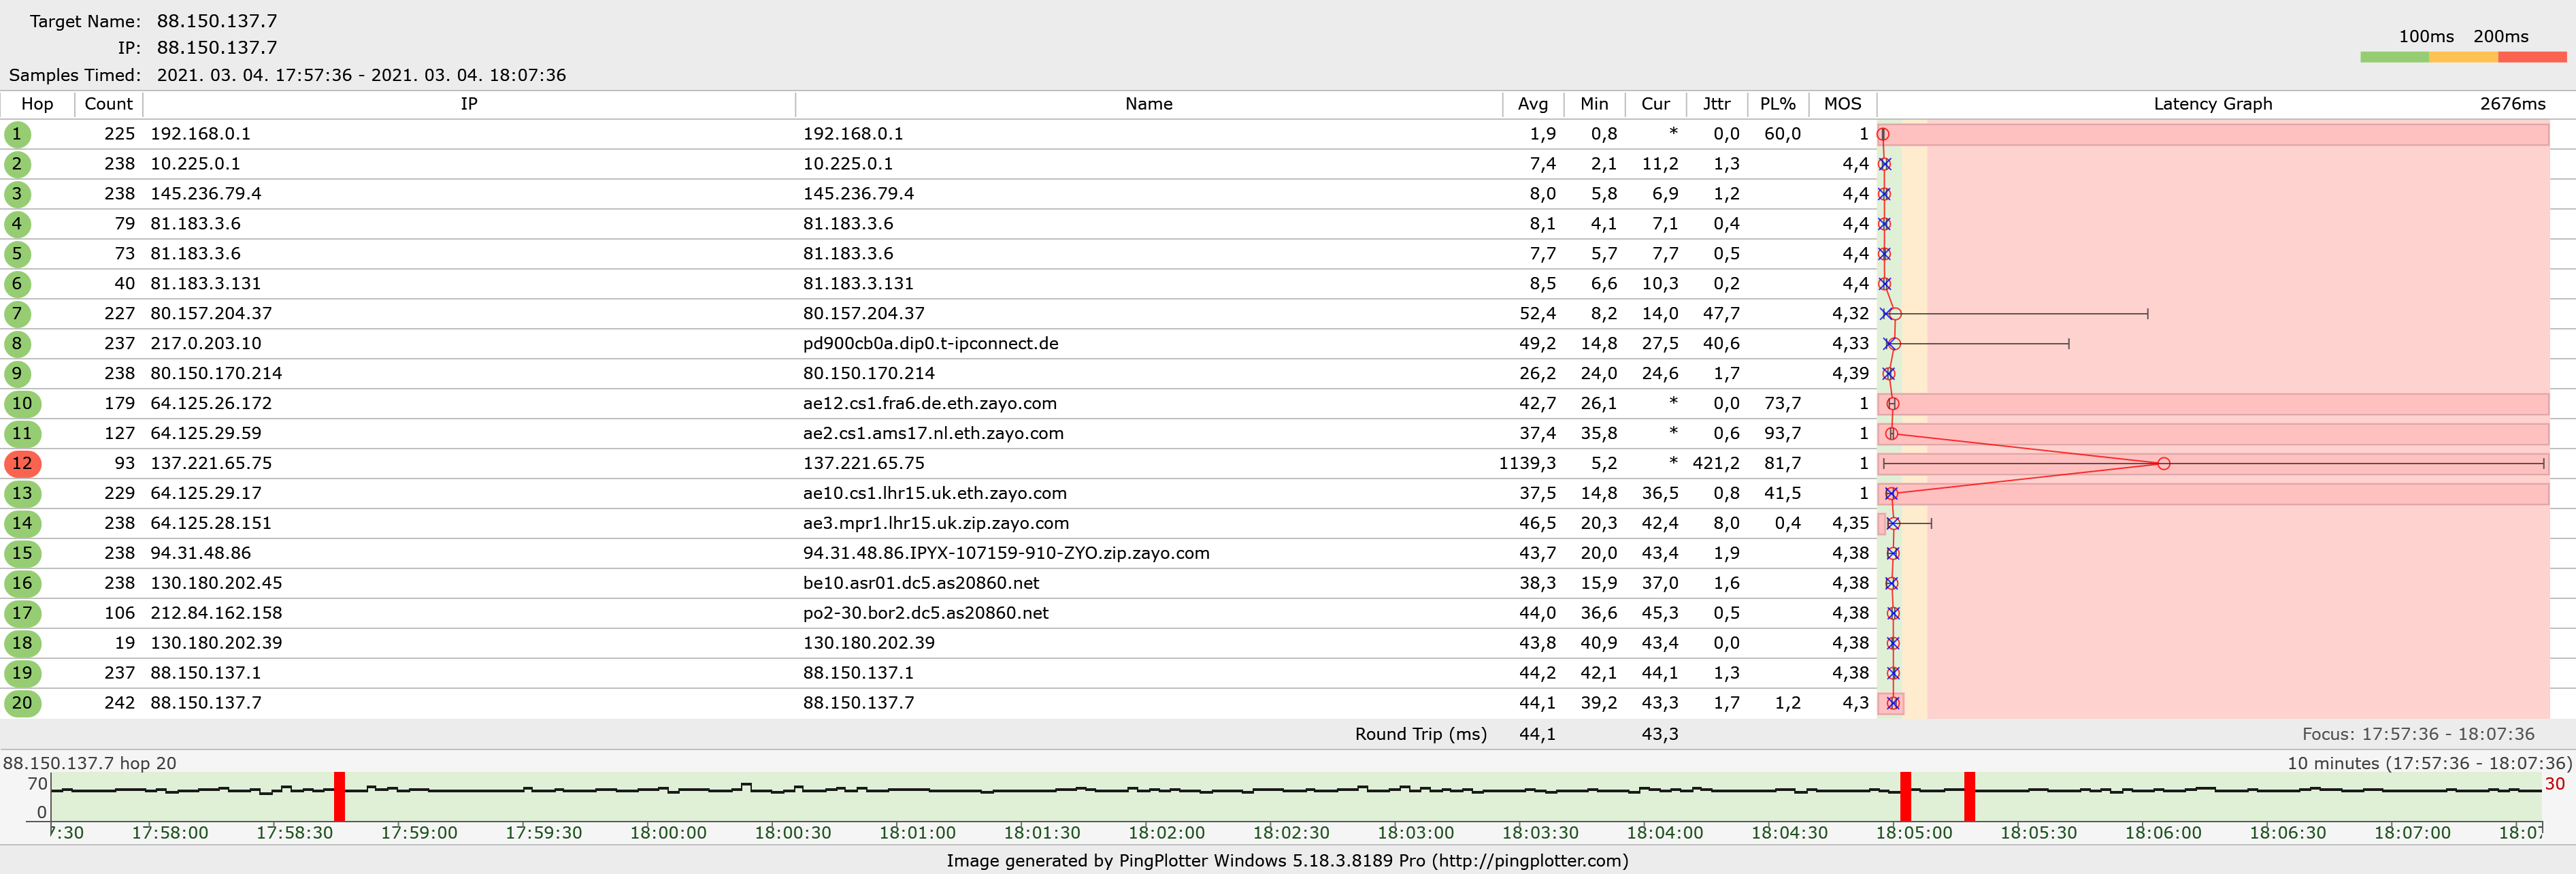
Task: Click the first red packet loss bar in timeline
Action: click(340, 796)
